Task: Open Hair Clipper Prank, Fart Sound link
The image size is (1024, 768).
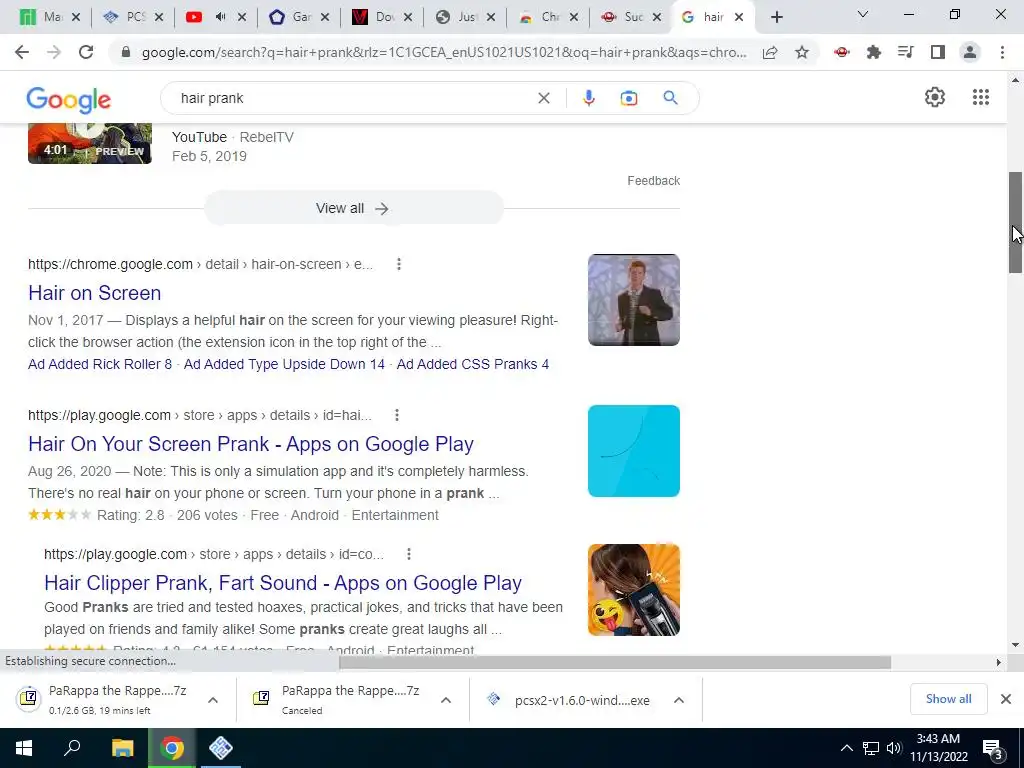Action: click(x=283, y=583)
